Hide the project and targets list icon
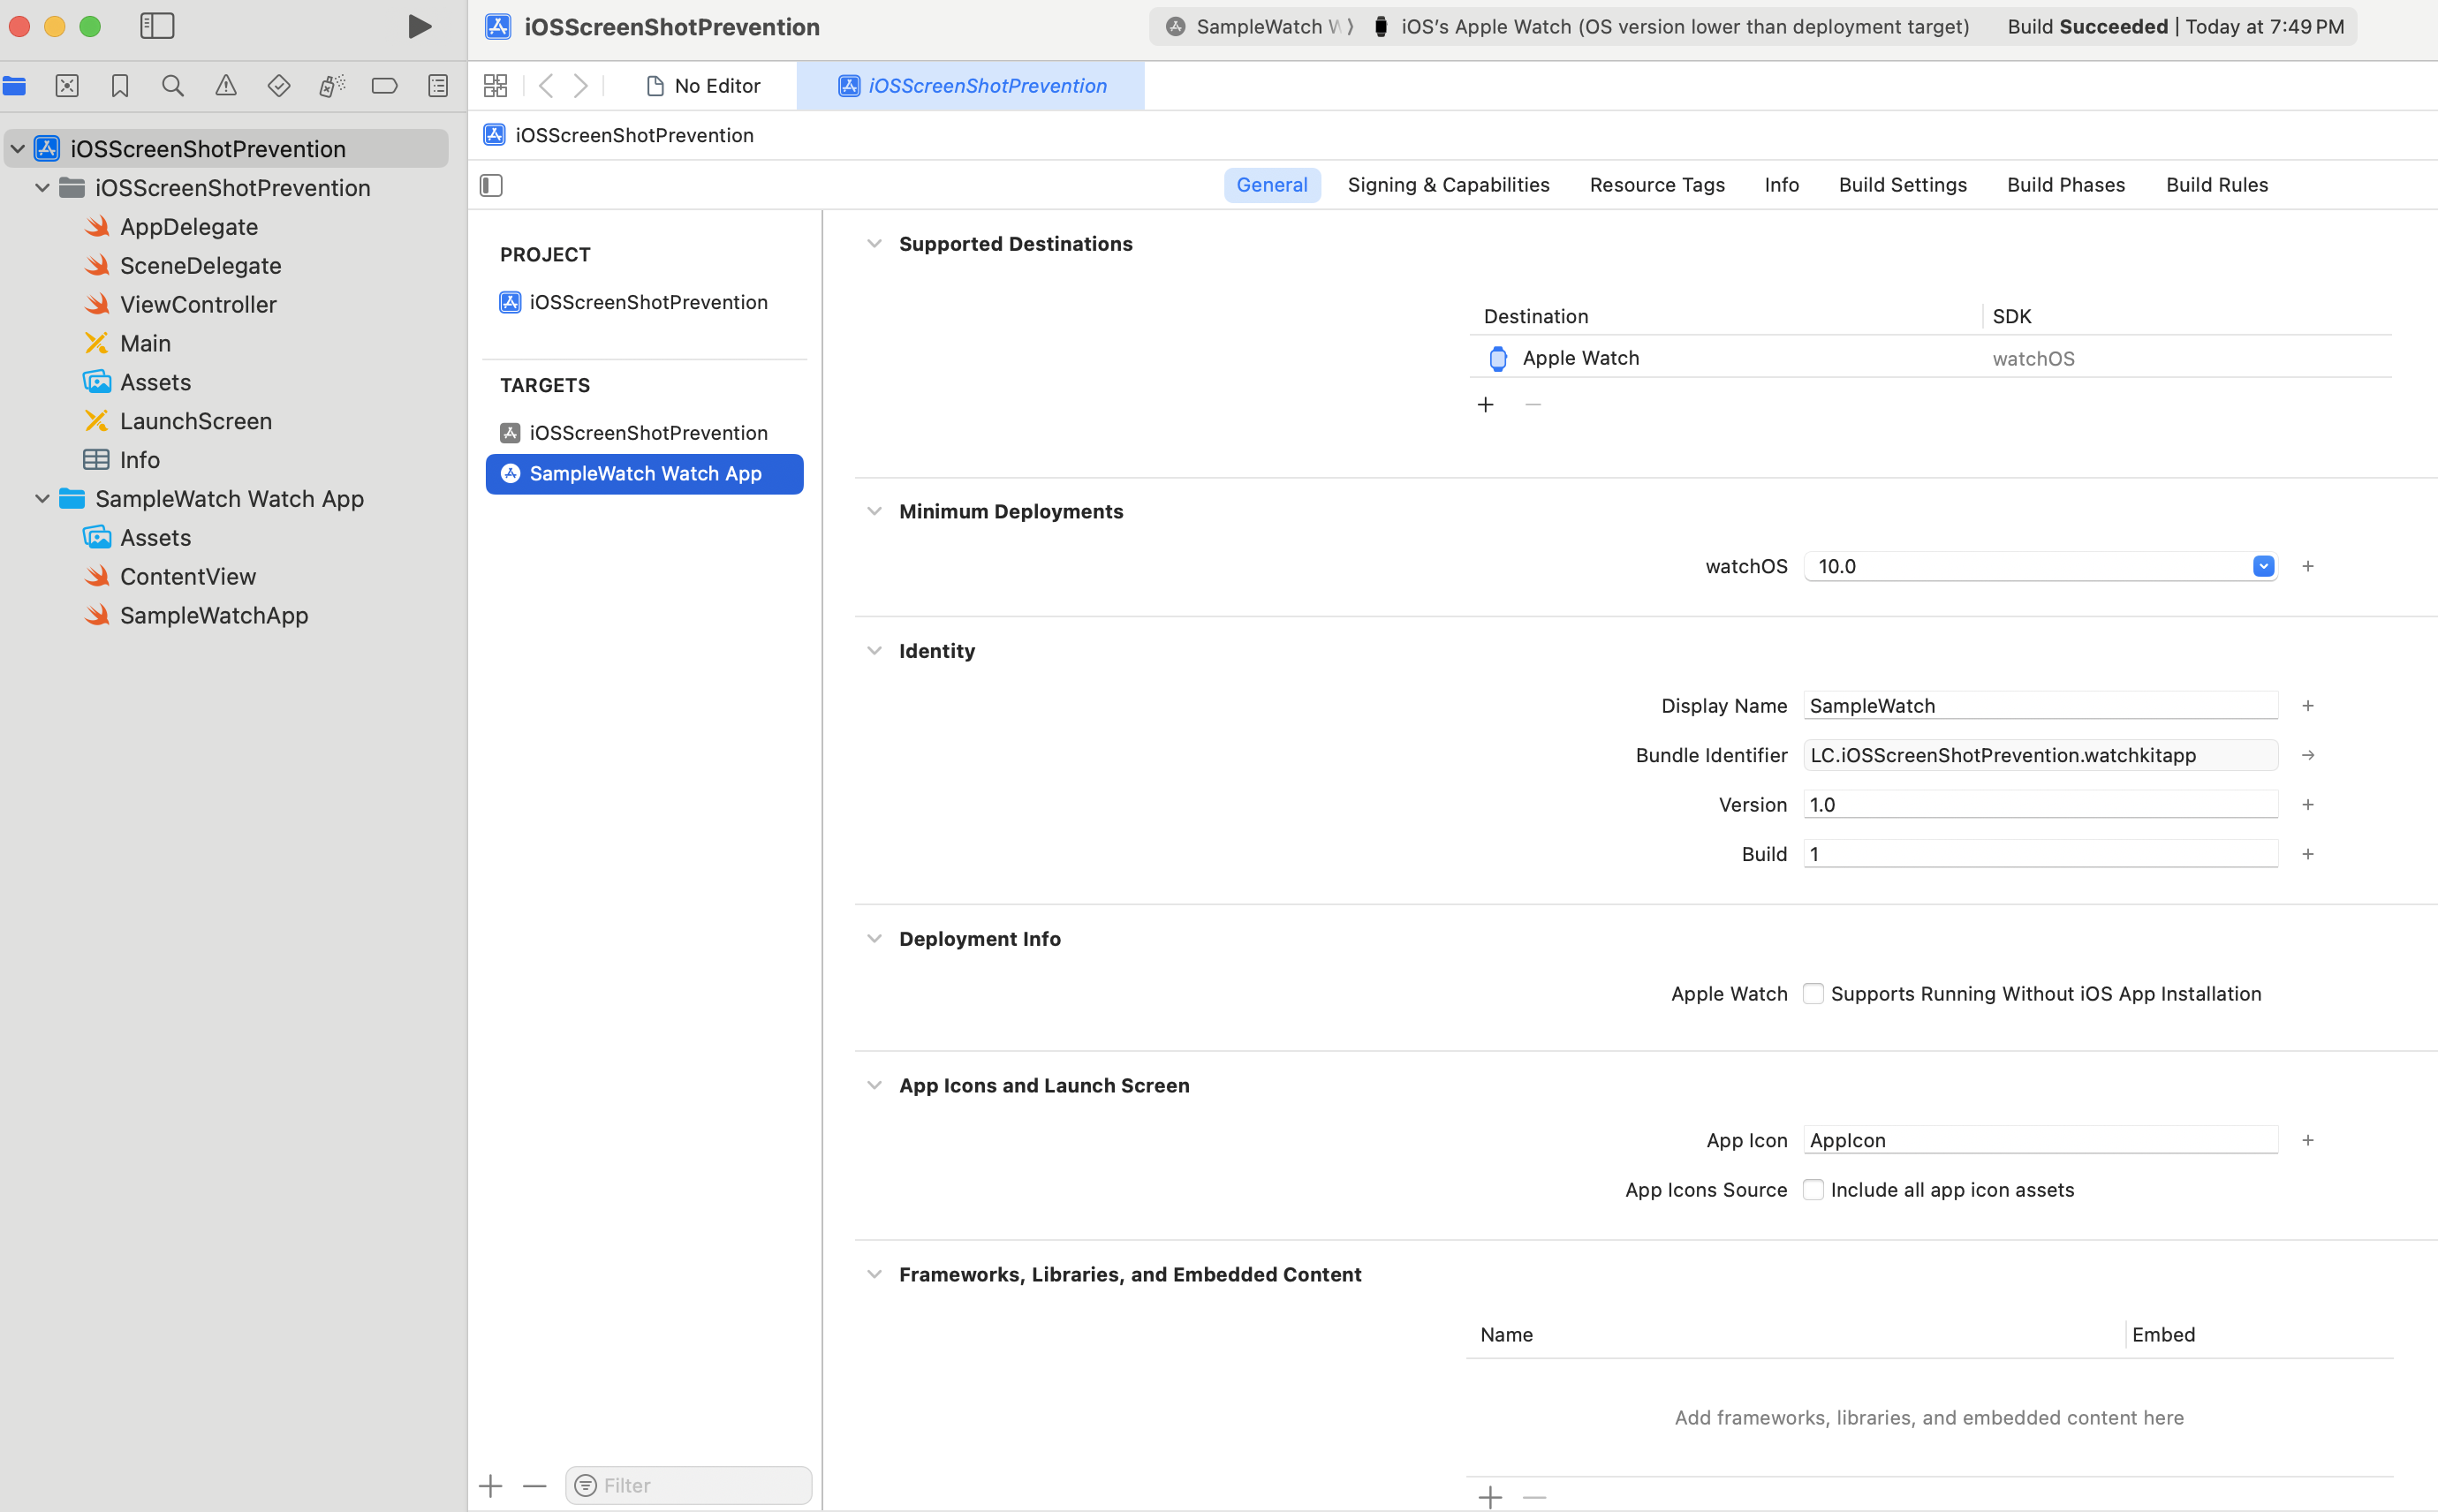The image size is (2438, 1512). (x=491, y=185)
